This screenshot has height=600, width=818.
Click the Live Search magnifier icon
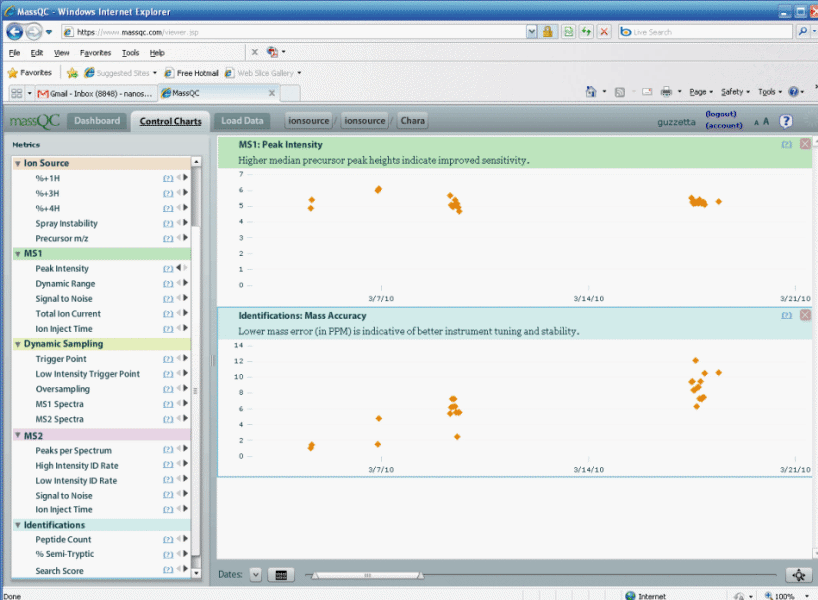(802, 32)
